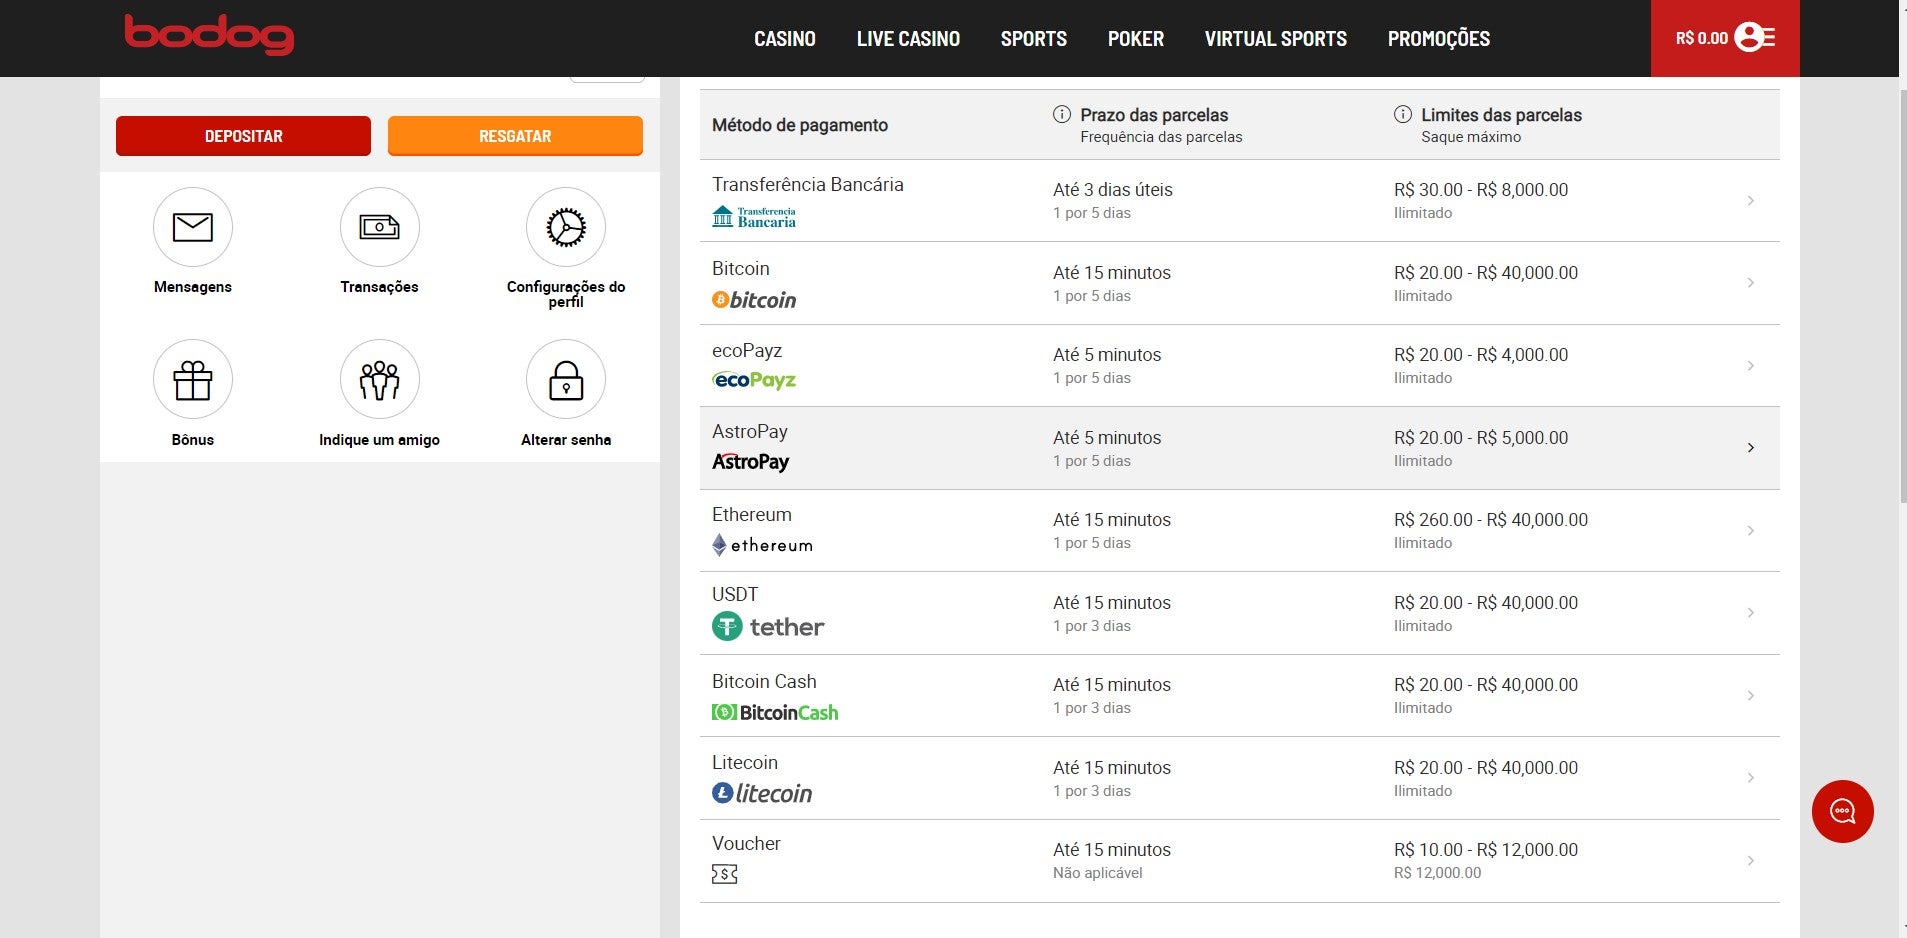Viewport: 1907px width, 938px height.
Task: Go to the POKER menu
Action: 1136,39
